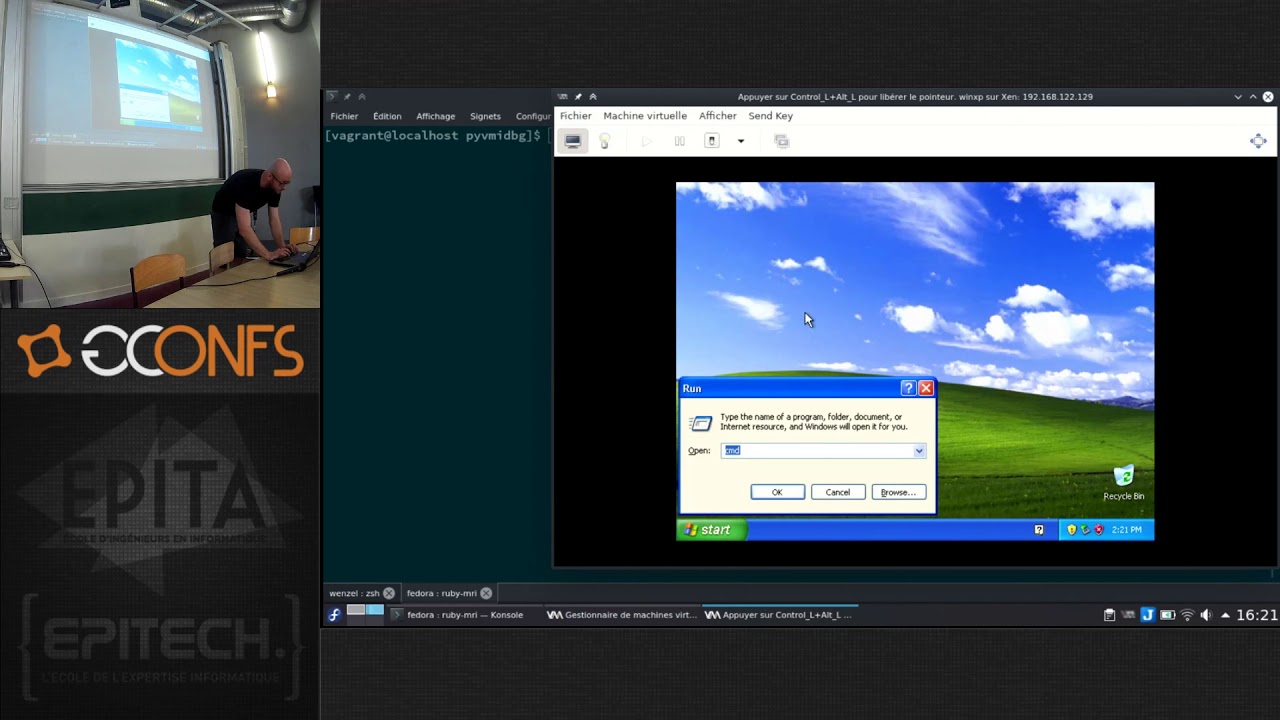This screenshot has width=1280, height=720.
Task: Select Appuyer sur Control_L+Alt_L taskbar entry
Action: click(779, 615)
